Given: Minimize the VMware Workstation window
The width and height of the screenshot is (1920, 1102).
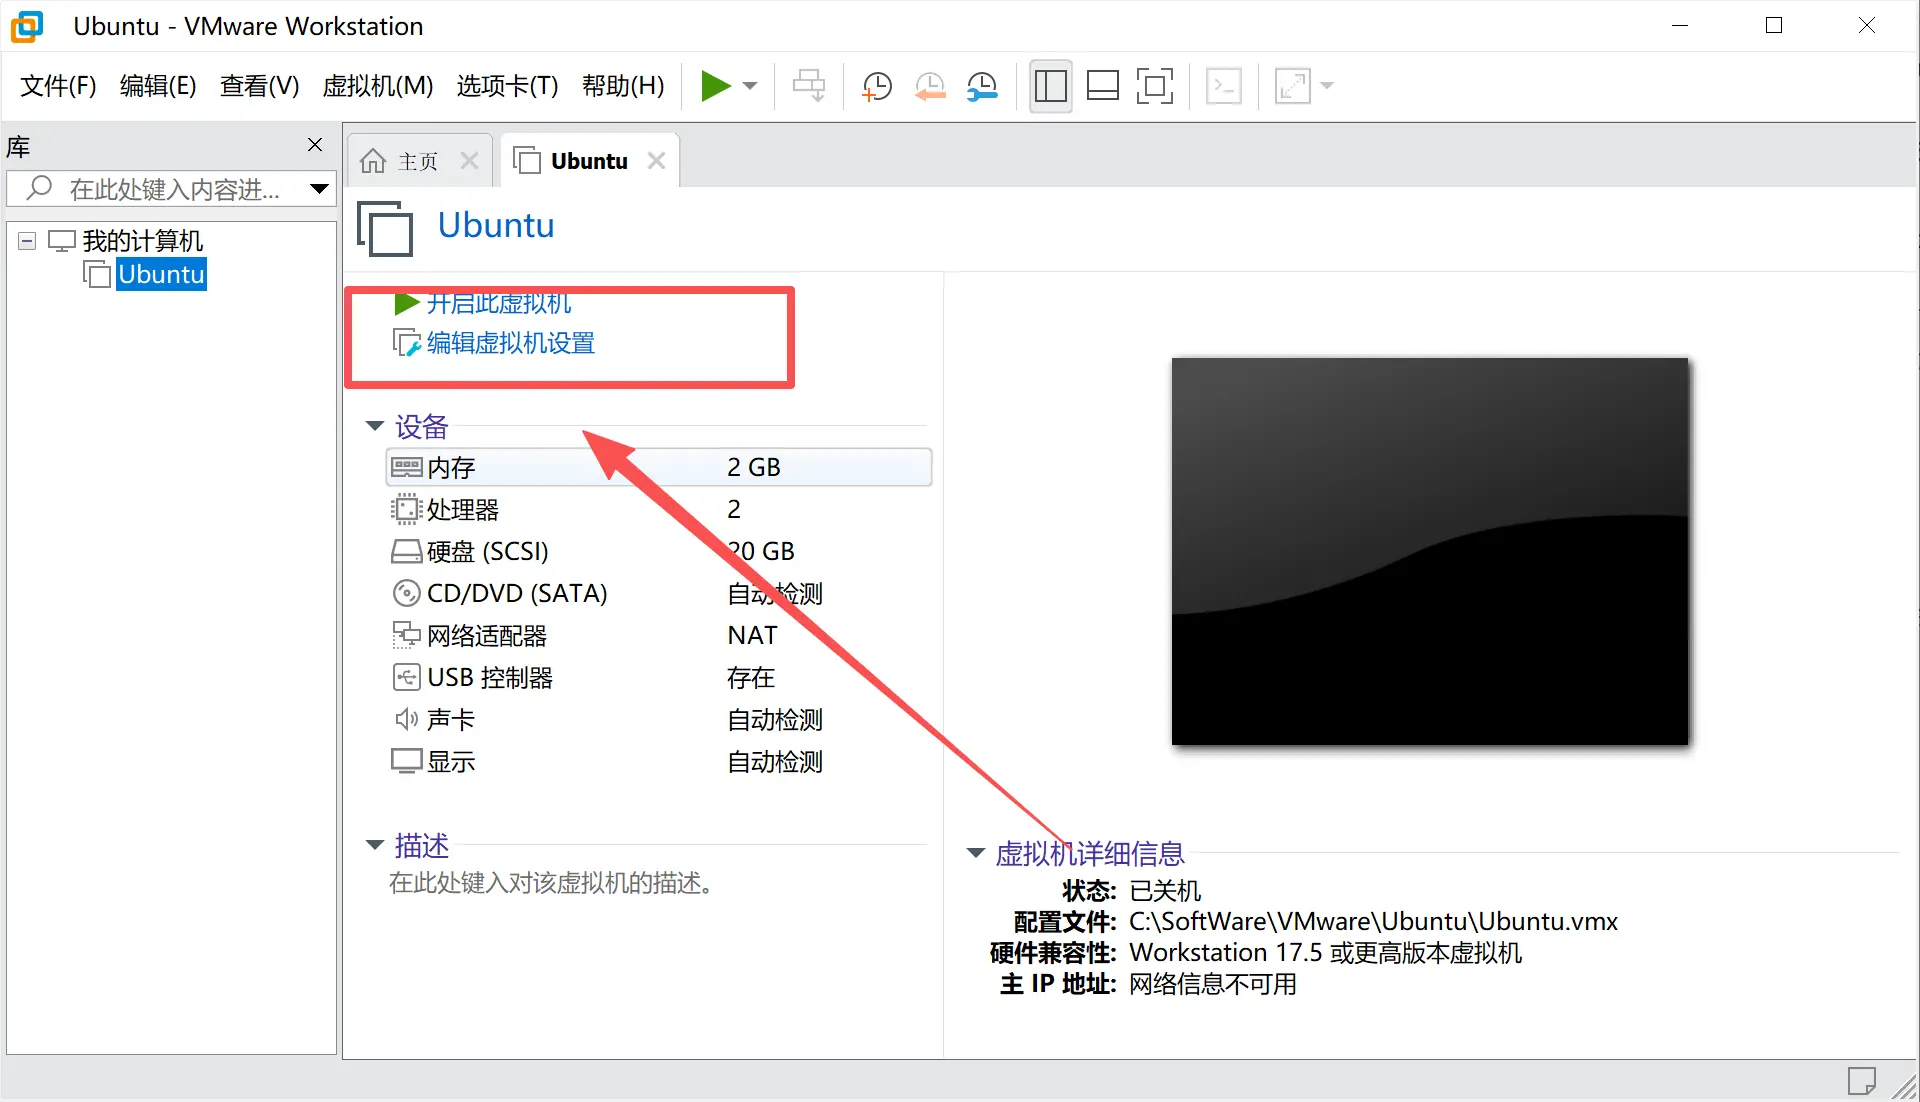Looking at the screenshot, I should (1680, 26).
